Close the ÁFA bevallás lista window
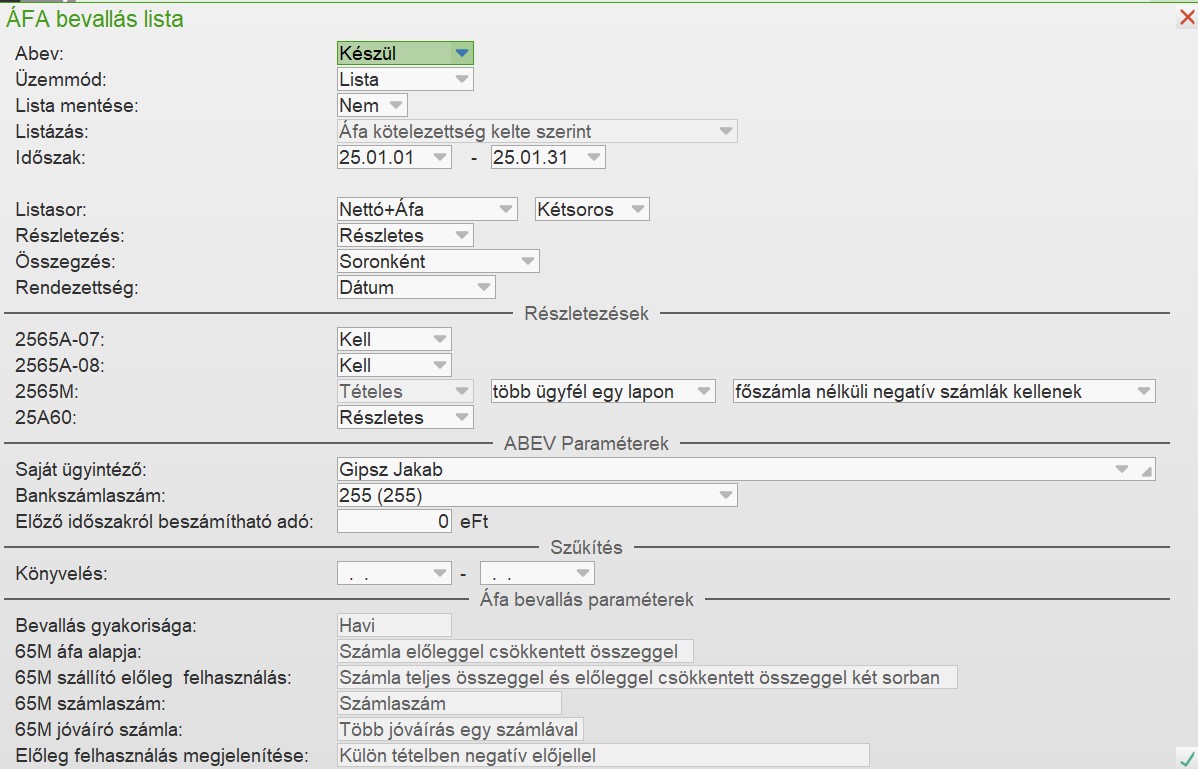 (x=1187, y=18)
